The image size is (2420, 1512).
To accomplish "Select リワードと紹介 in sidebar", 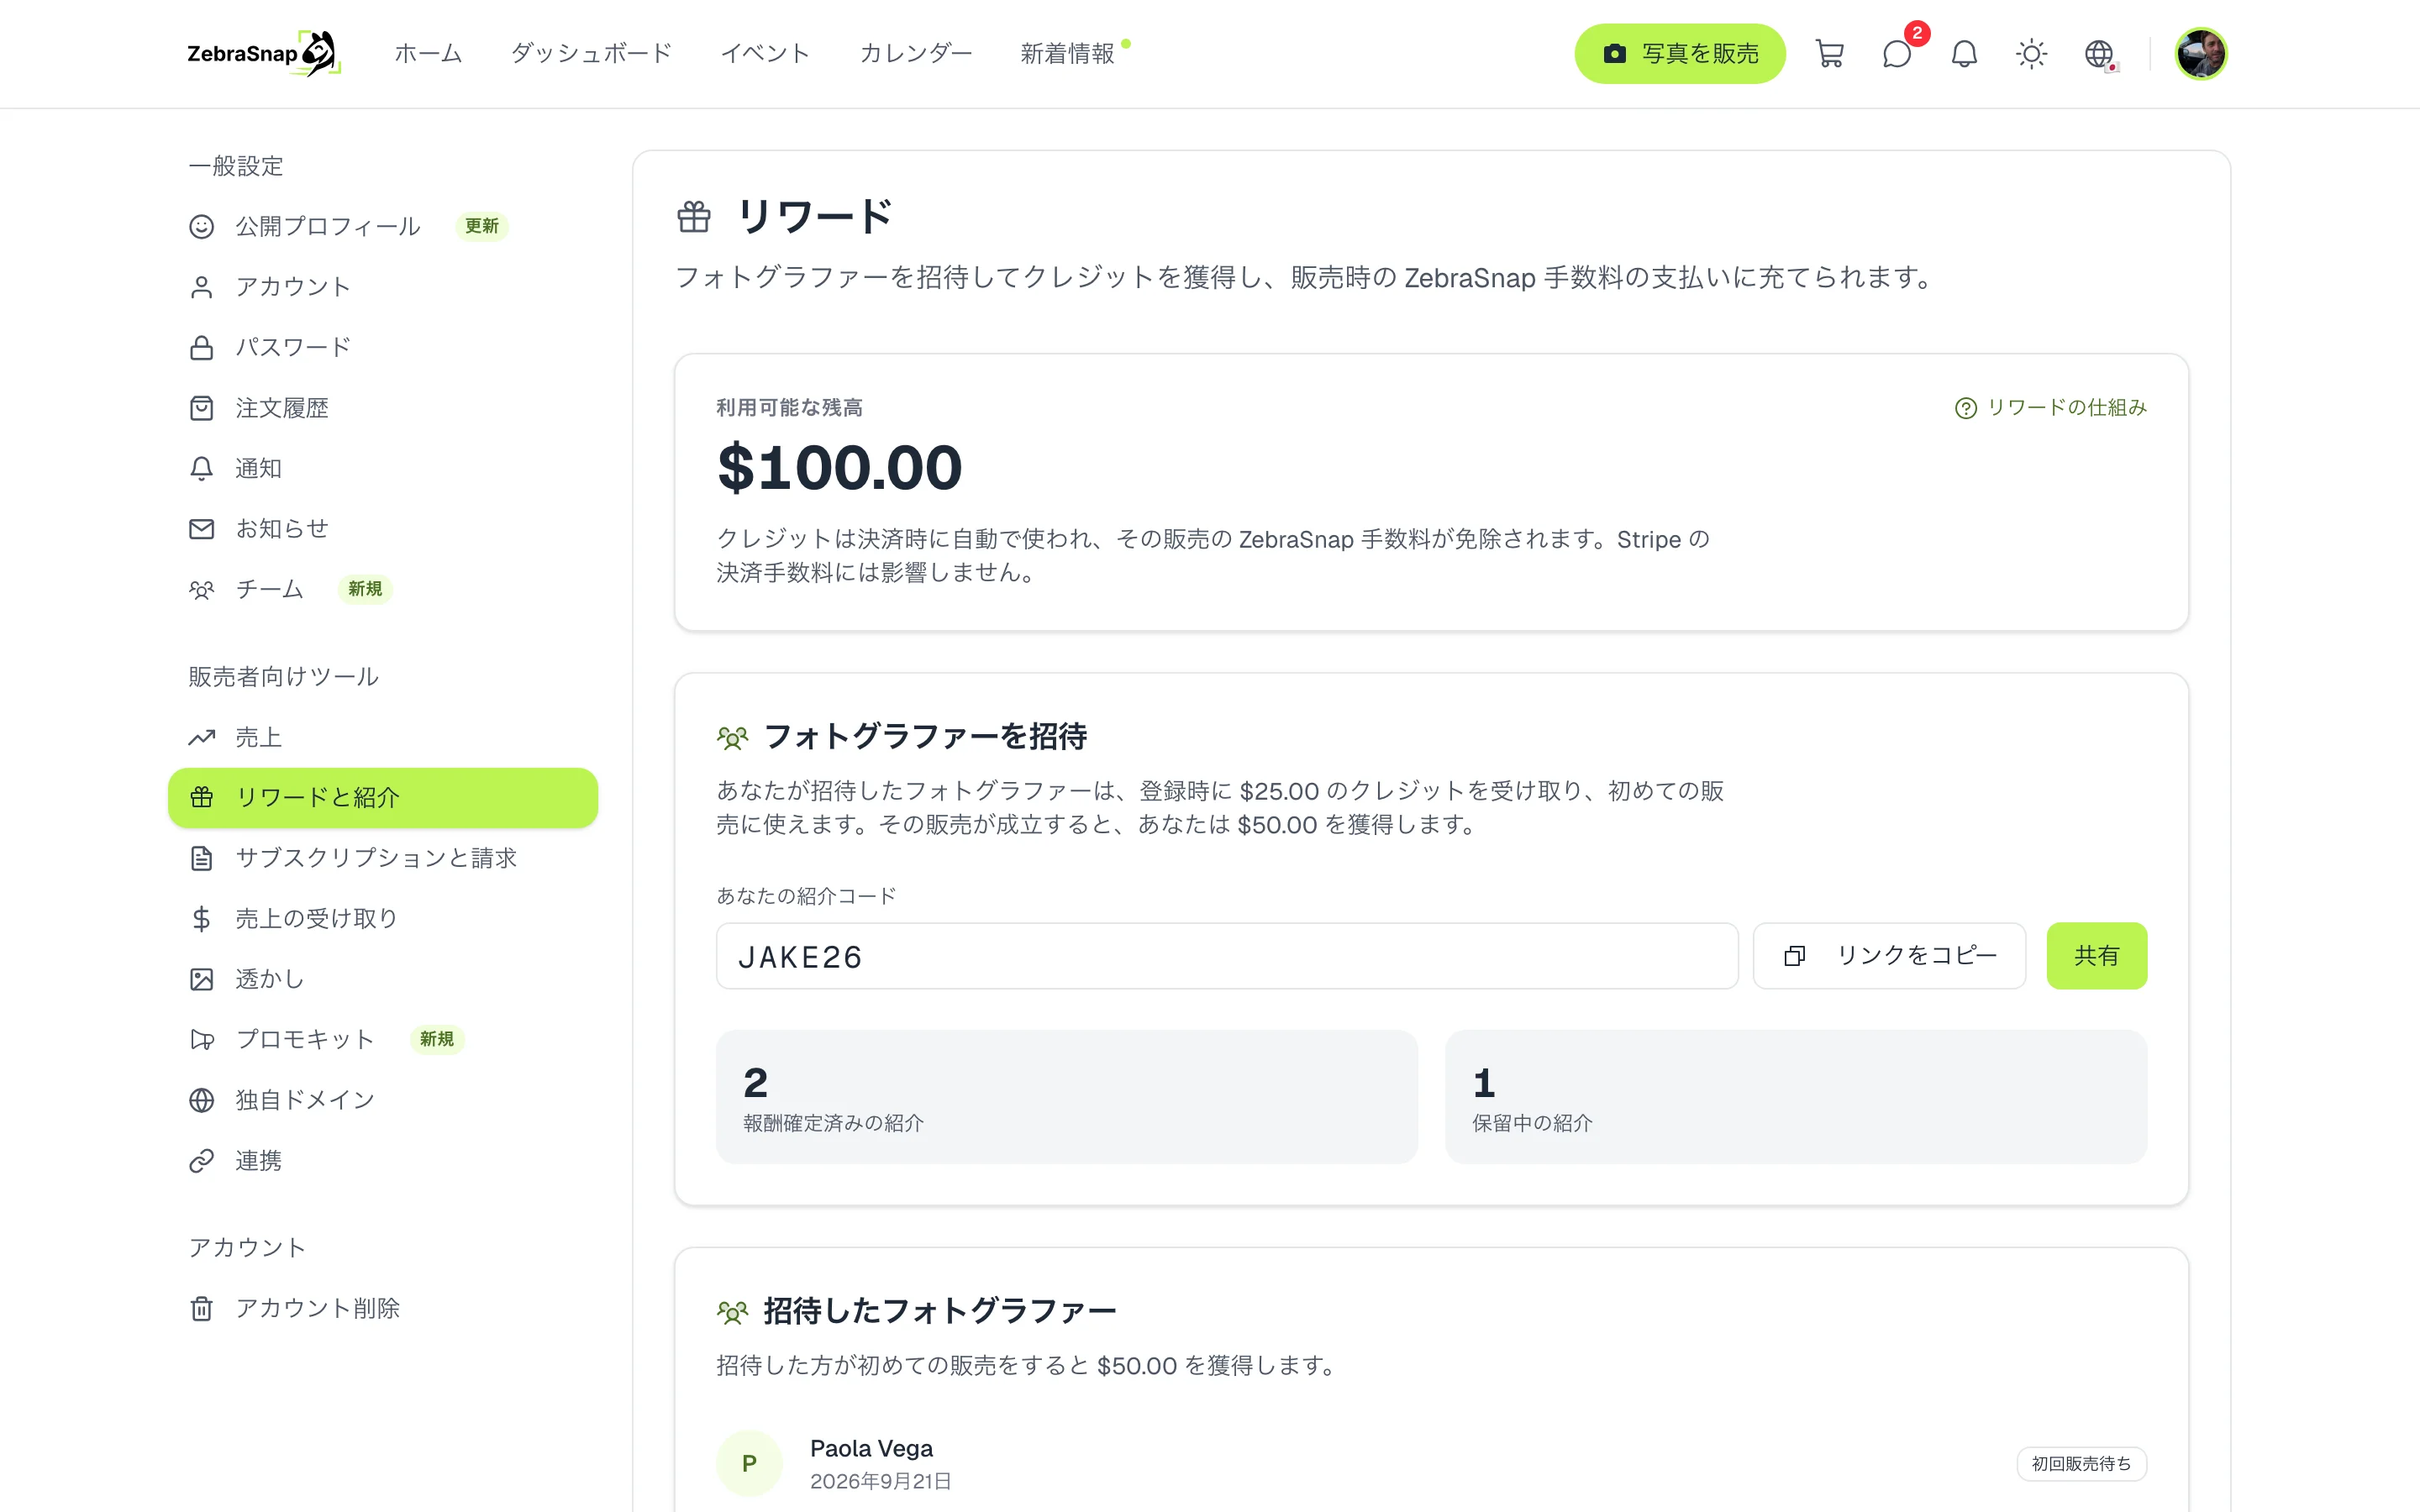I will click(383, 798).
